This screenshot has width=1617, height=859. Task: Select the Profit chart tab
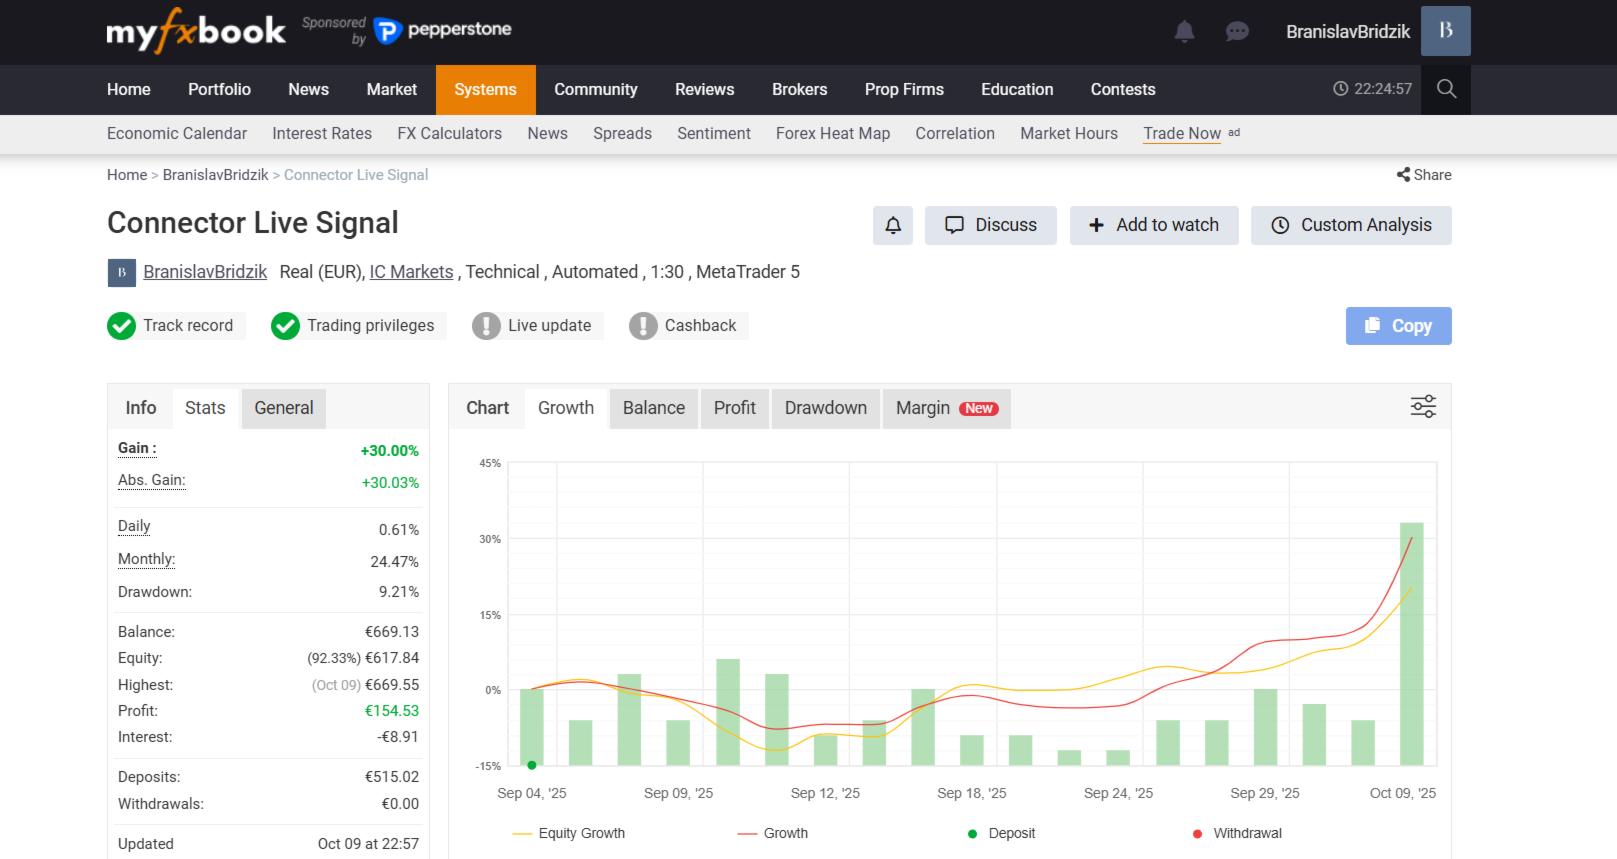coord(735,408)
